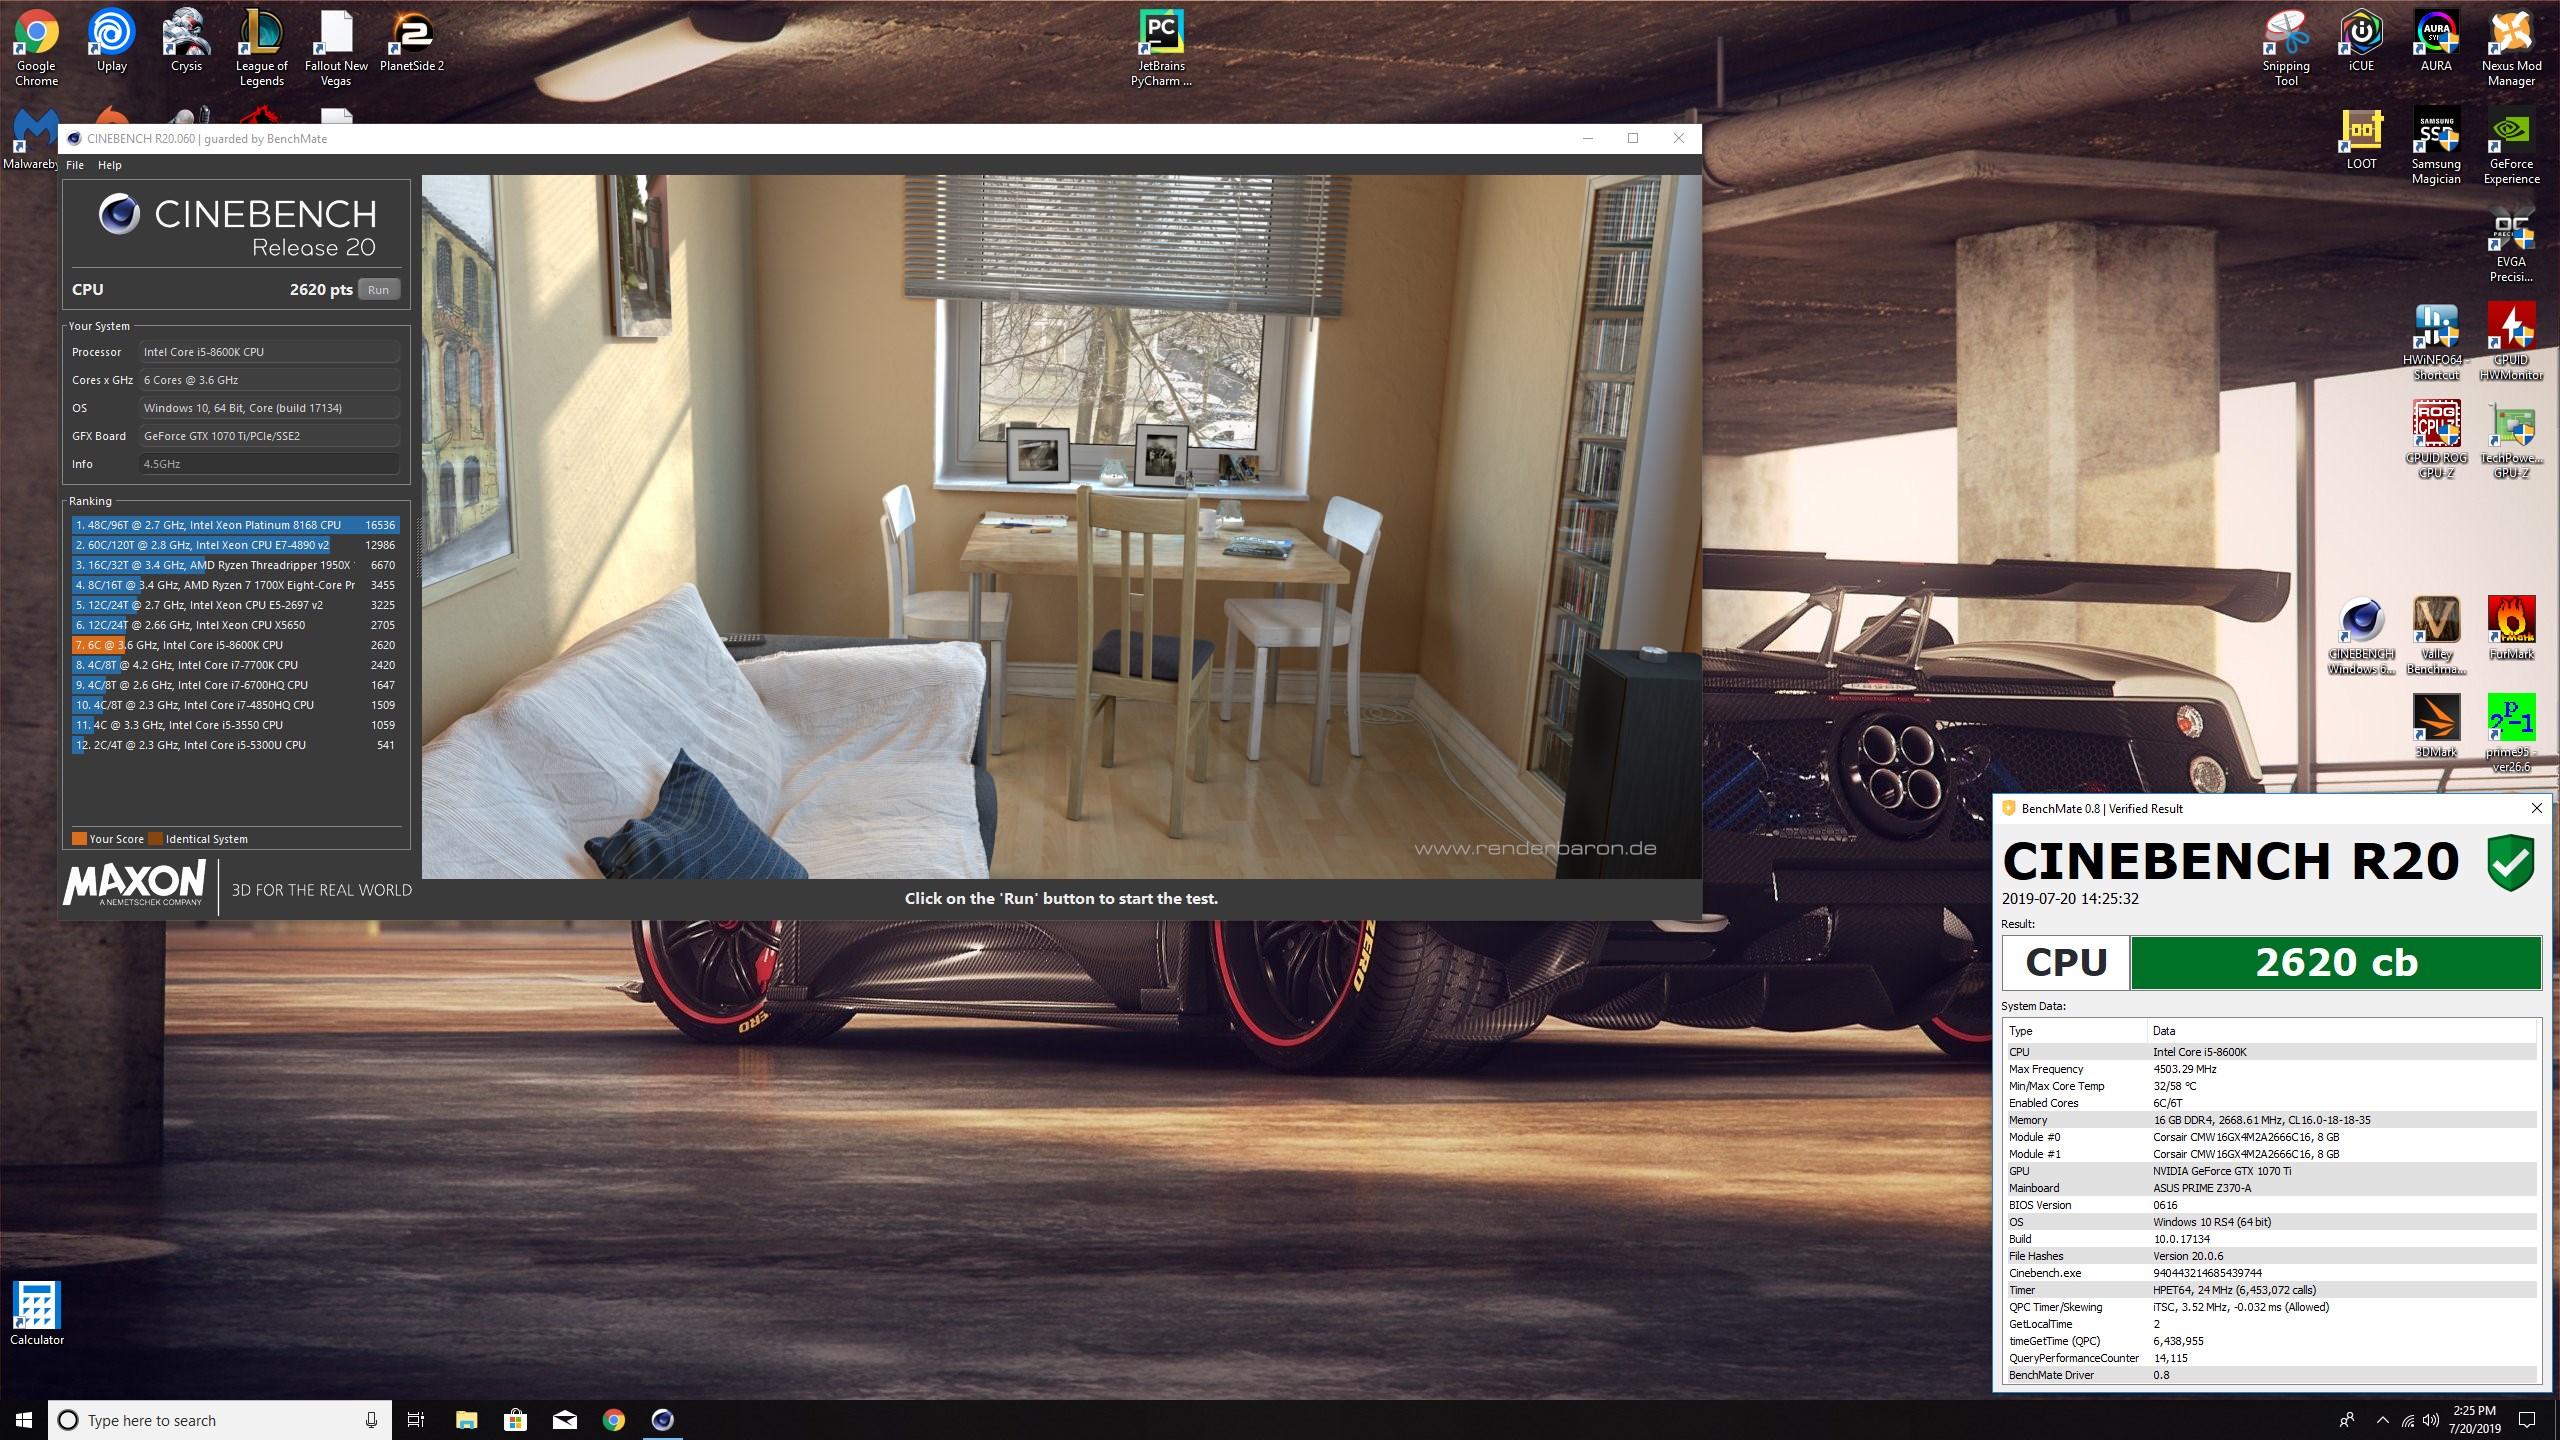Launch TechPowerUp GPU-Z icon
Viewport: 2560px width, 1440px height.
[x=2511, y=440]
